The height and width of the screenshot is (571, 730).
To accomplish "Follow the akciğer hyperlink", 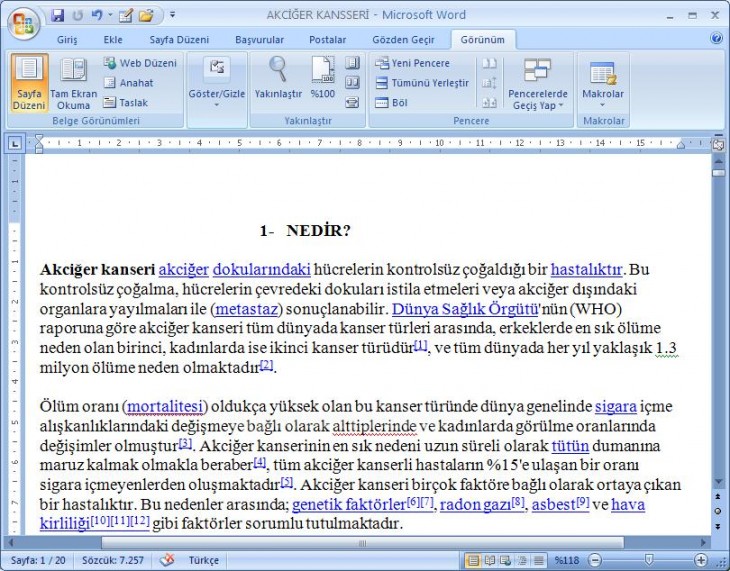I will point(184,270).
